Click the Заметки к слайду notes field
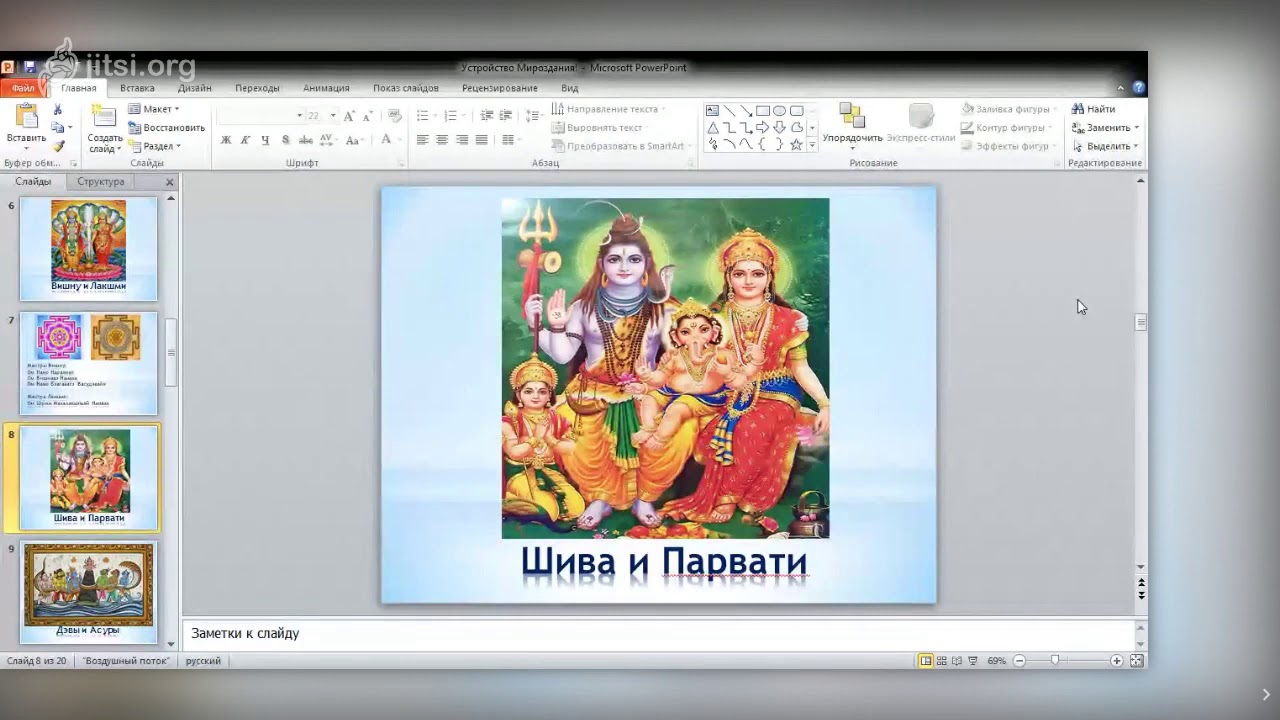 (658, 634)
